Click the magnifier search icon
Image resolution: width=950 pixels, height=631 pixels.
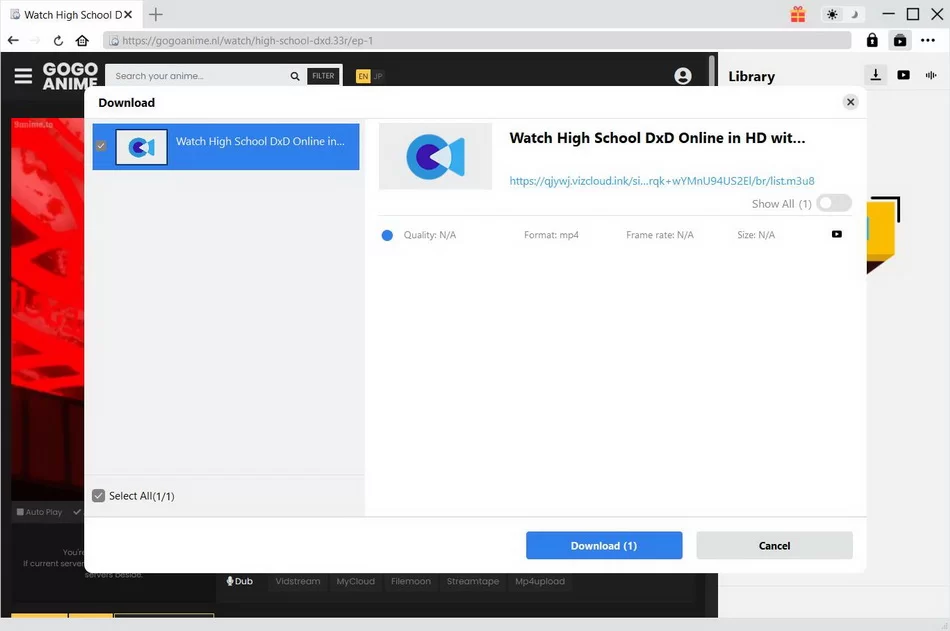click(x=295, y=76)
